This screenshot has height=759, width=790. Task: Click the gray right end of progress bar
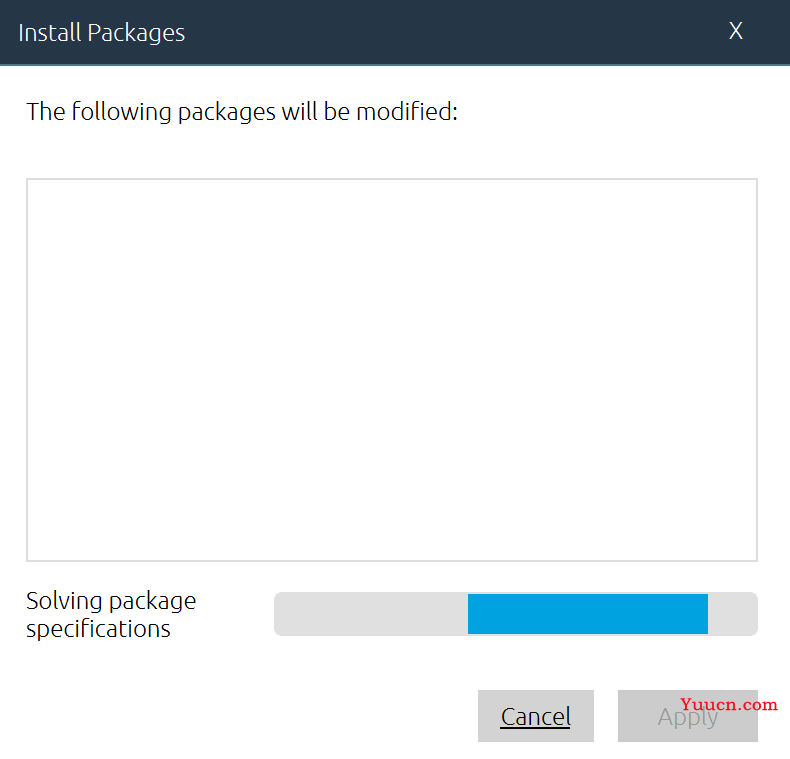pos(733,614)
